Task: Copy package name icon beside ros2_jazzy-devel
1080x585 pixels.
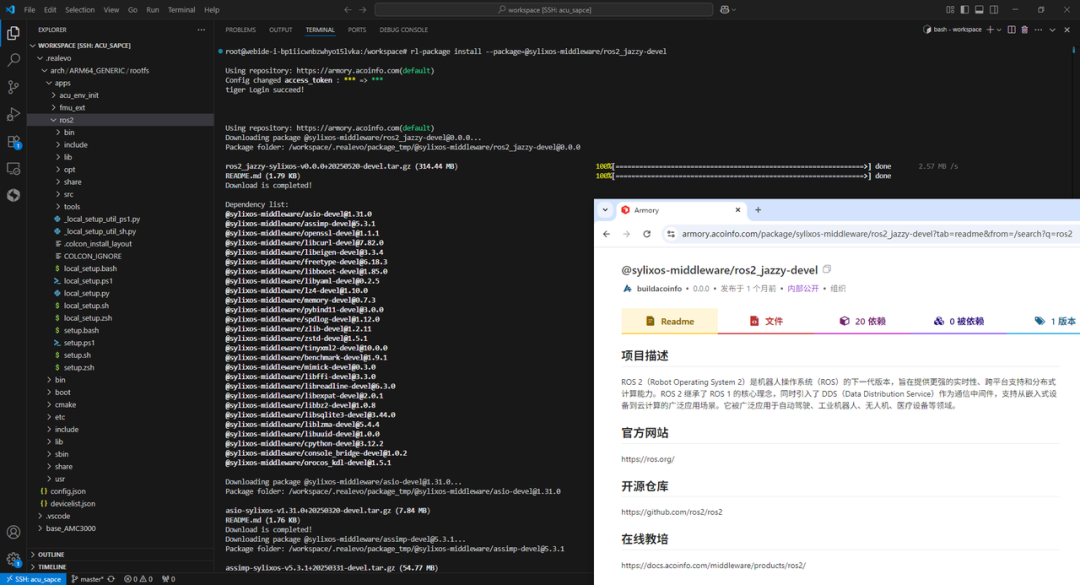Action: tap(827, 269)
